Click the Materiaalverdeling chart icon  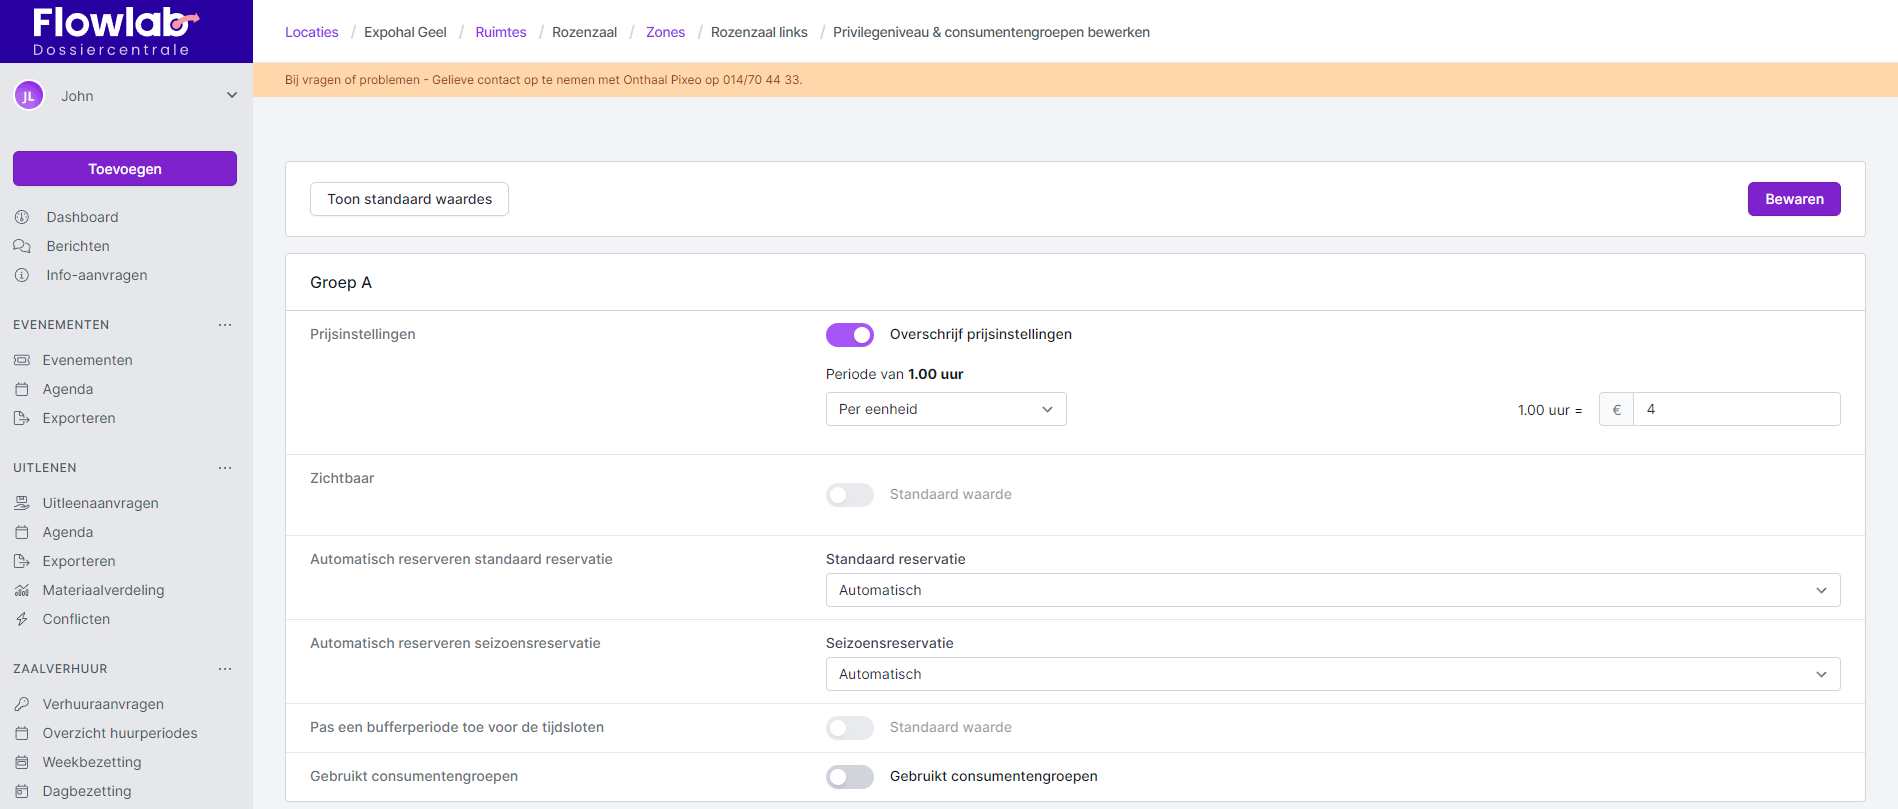(22, 590)
